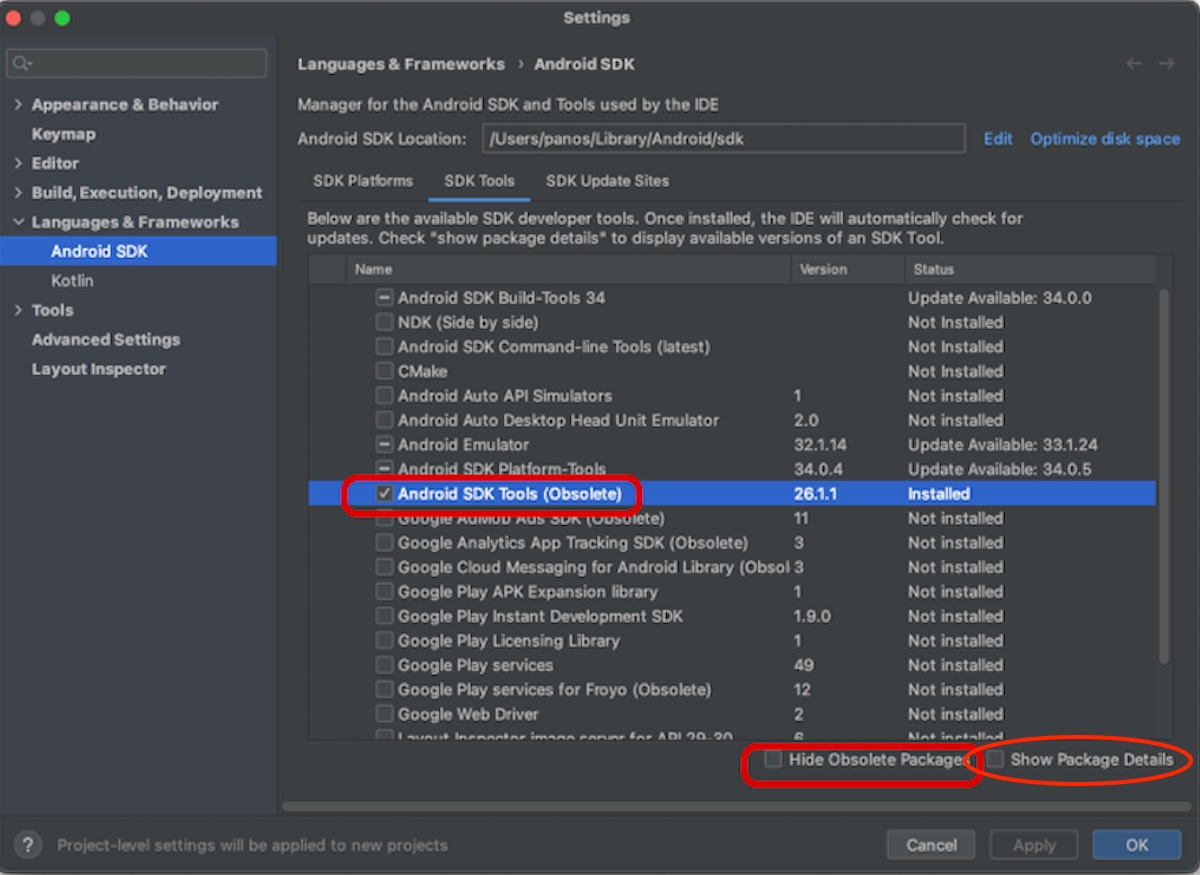The width and height of the screenshot is (1200, 875).
Task: Expand the Tools settings section
Action: [18, 310]
